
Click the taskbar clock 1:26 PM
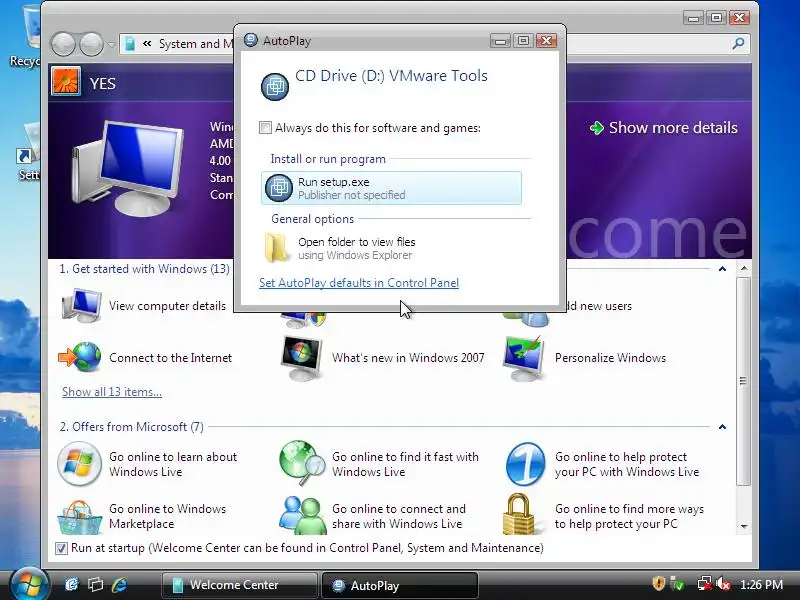(761, 584)
